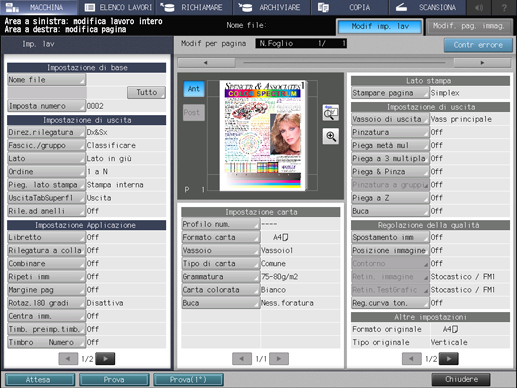Image resolution: width=517 pixels, height=388 pixels.
Task: Open the Direz.rilegatura setting
Action: [46, 132]
